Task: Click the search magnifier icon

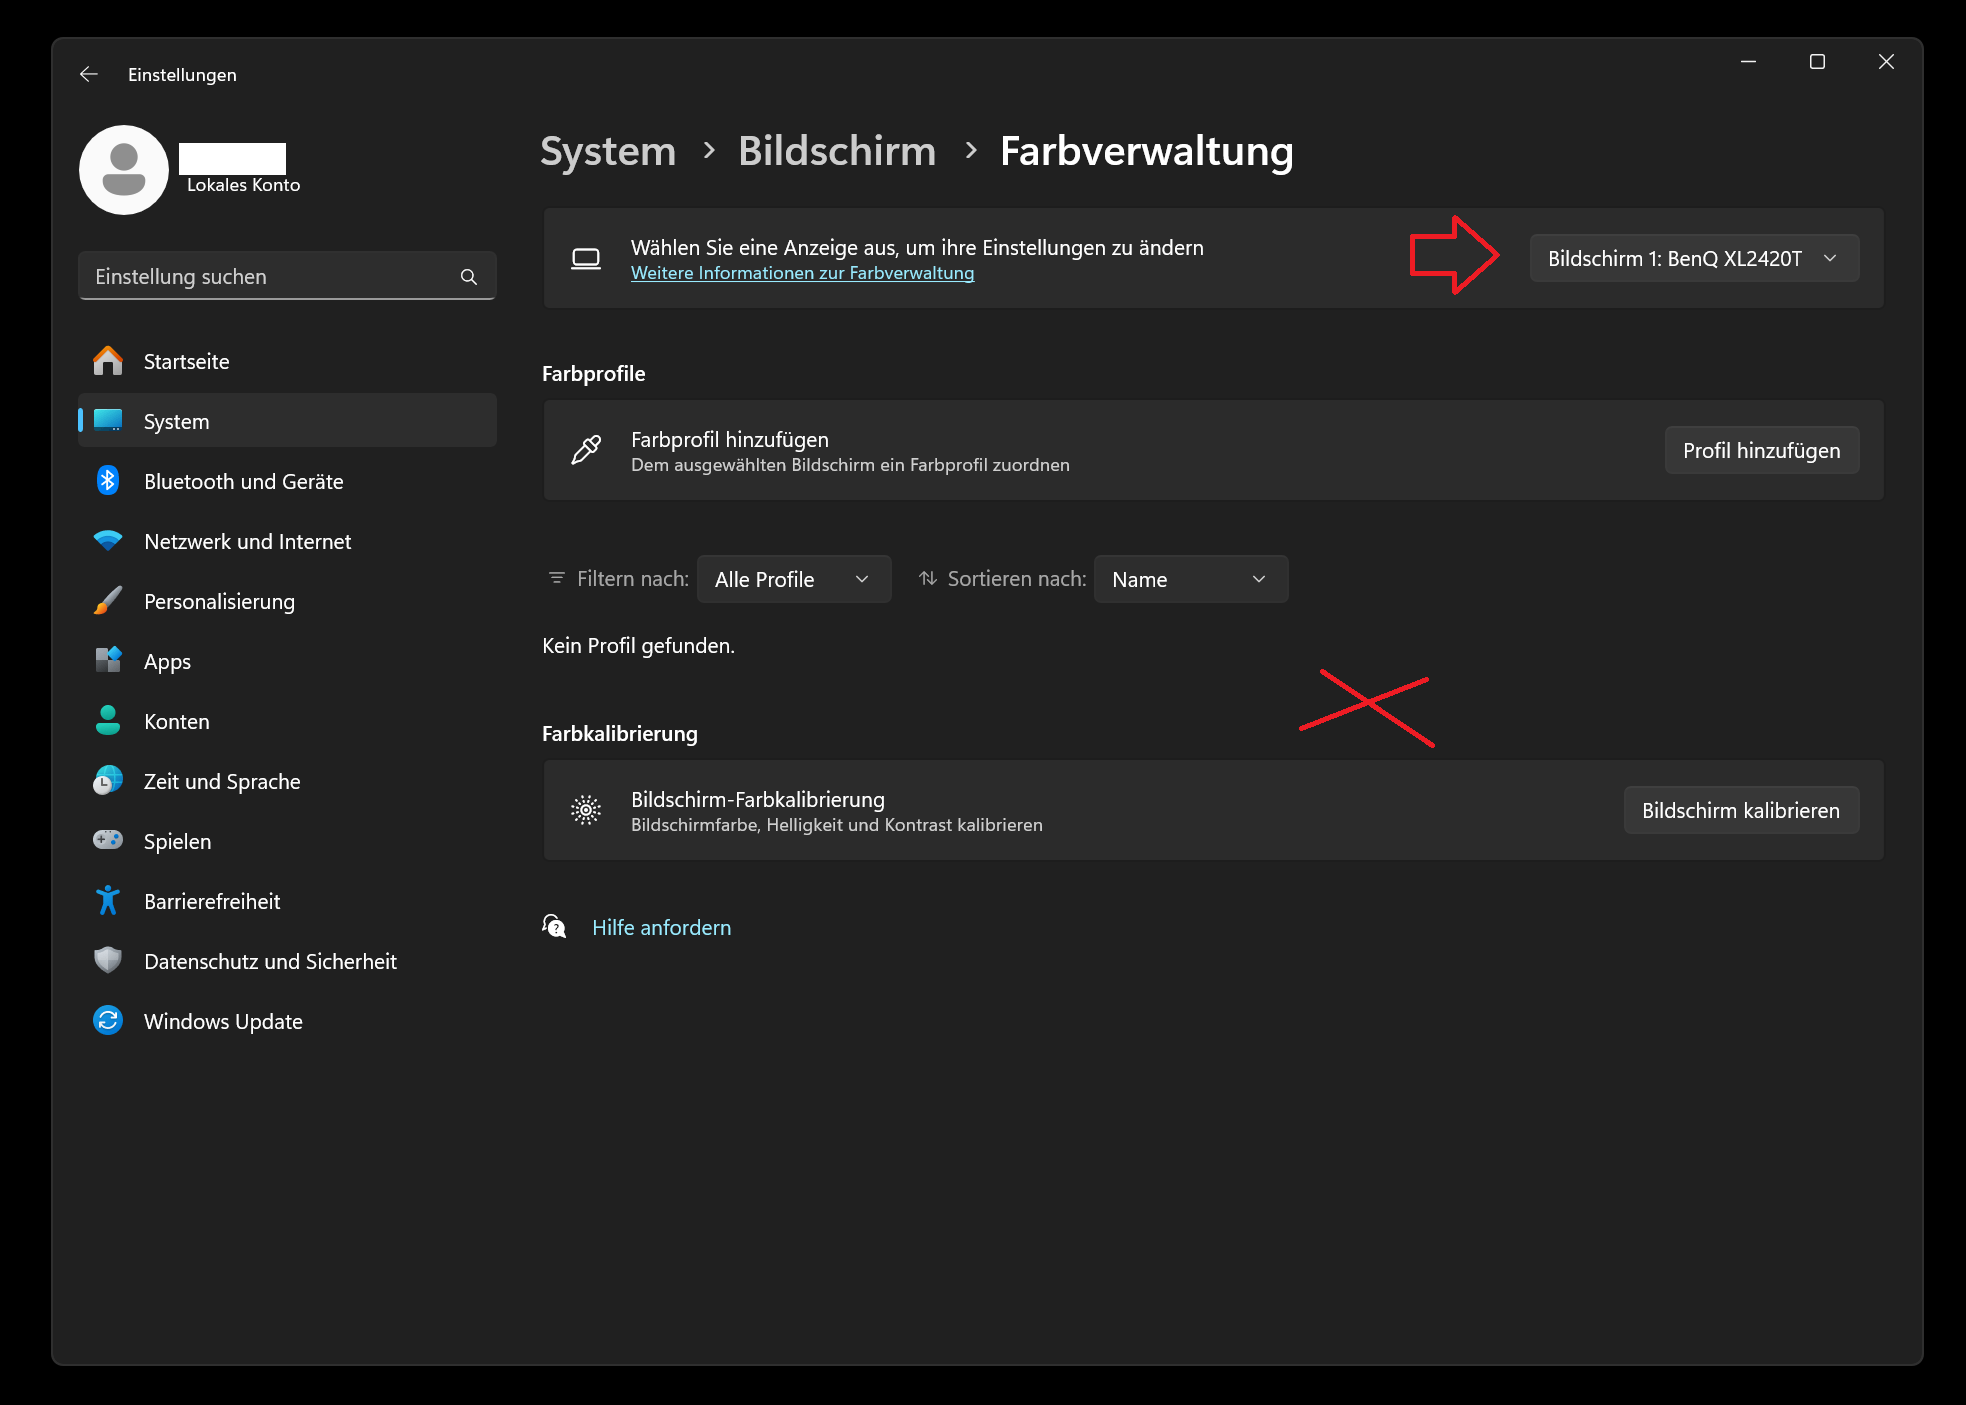Action: click(469, 277)
